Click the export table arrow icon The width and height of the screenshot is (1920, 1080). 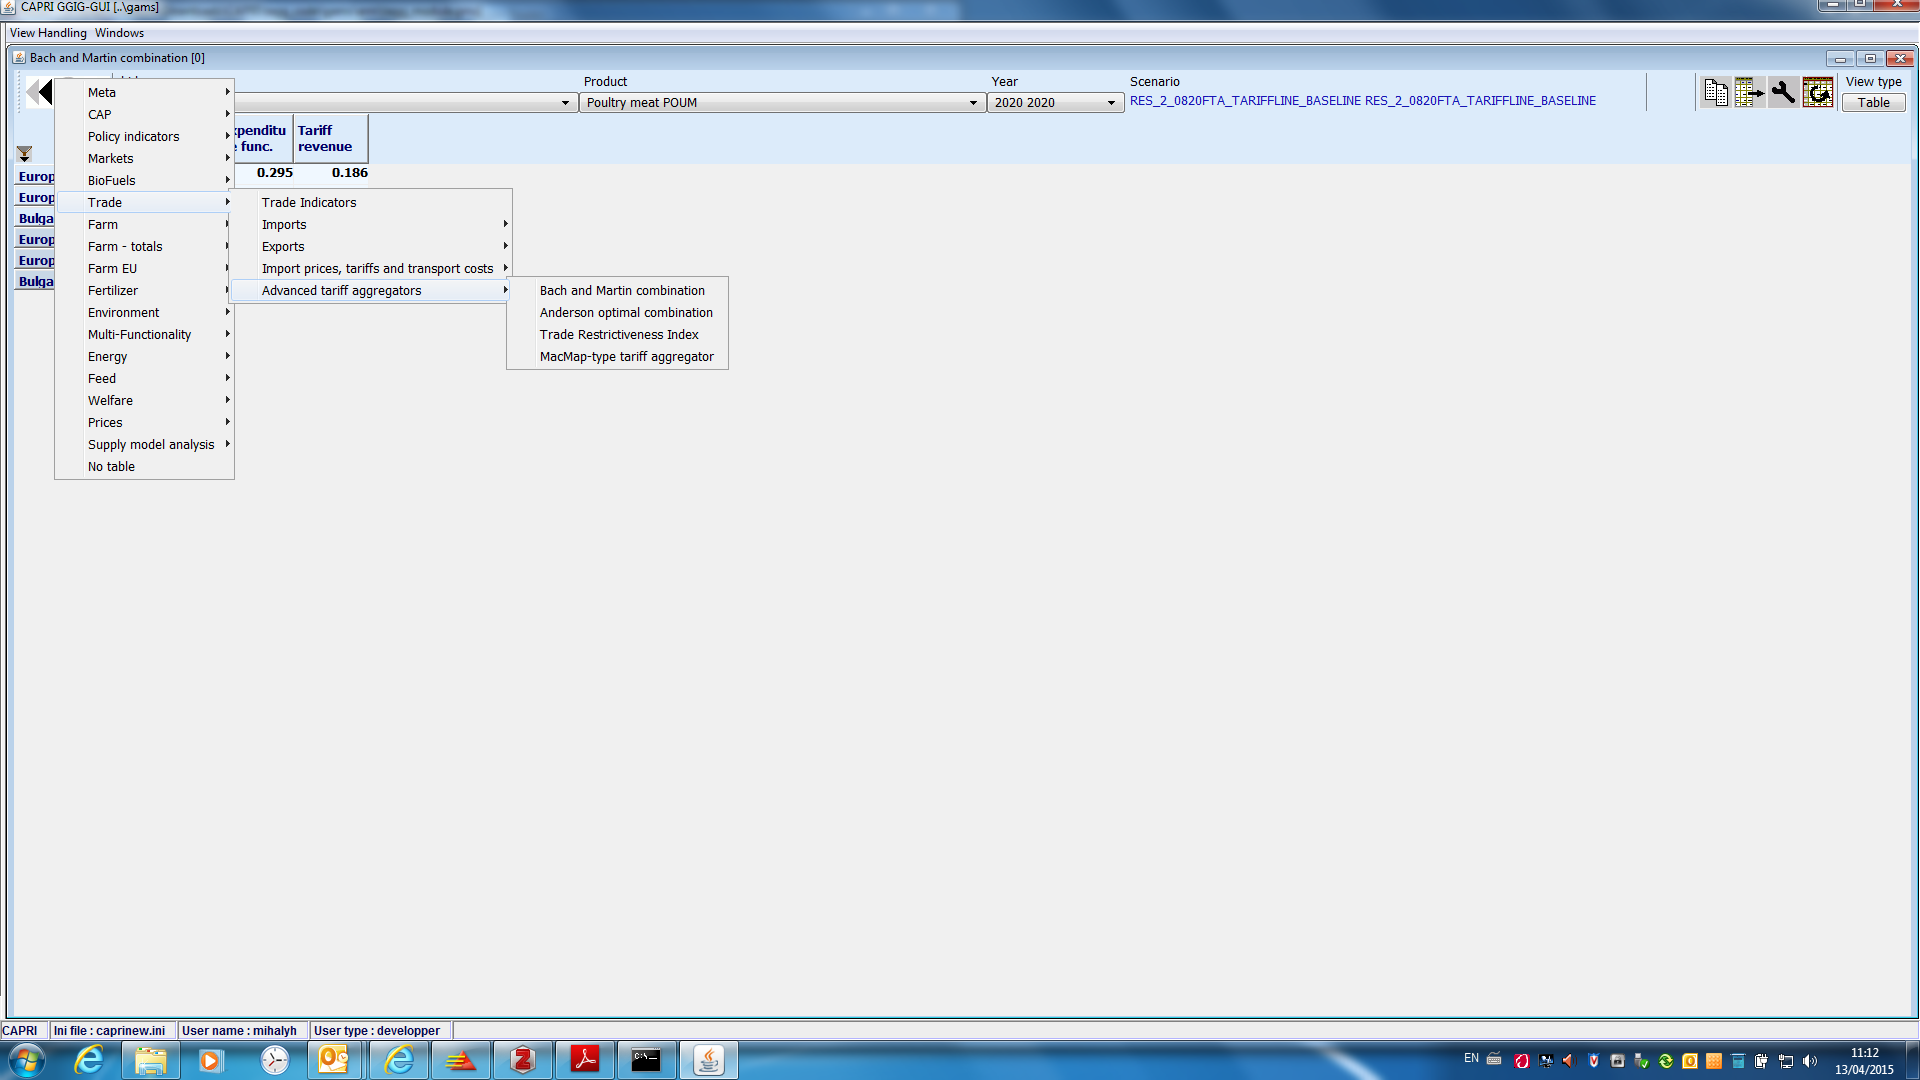[x=1749, y=93]
